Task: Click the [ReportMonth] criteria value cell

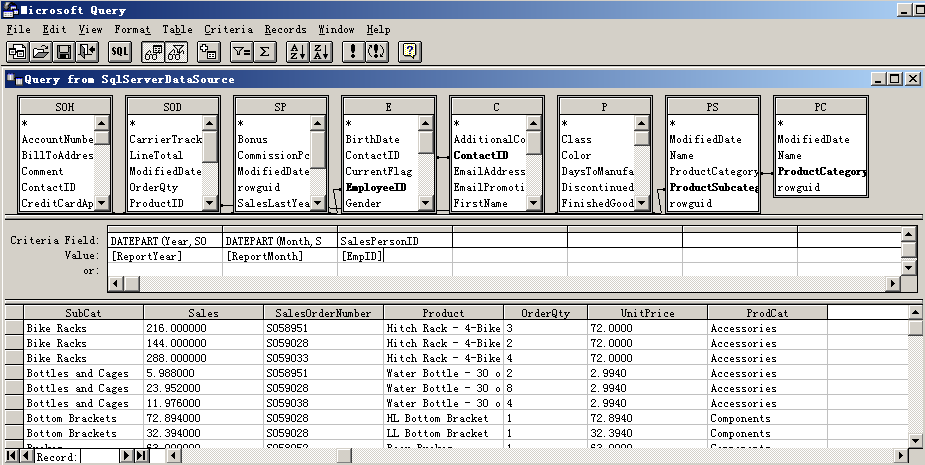Action: (280, 256)
